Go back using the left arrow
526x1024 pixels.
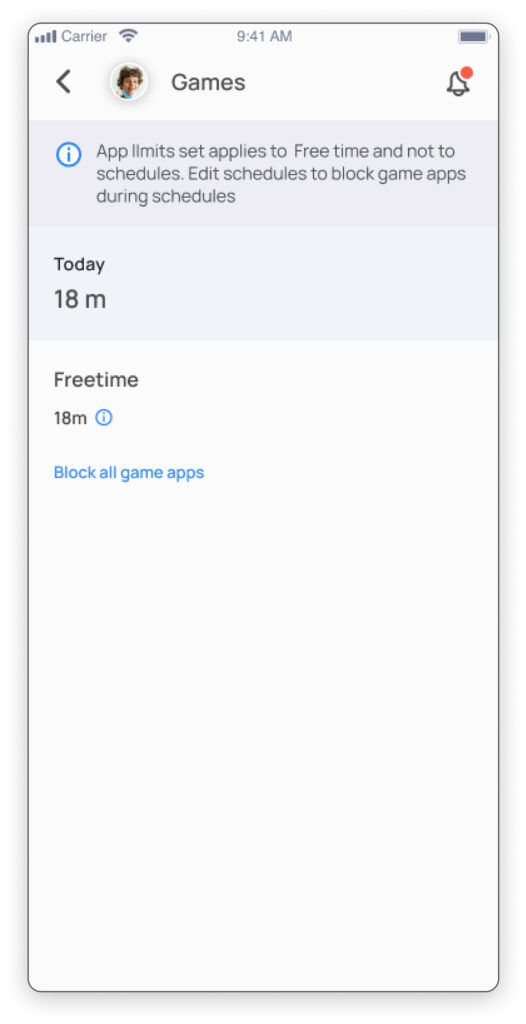(x=63, y=82)
